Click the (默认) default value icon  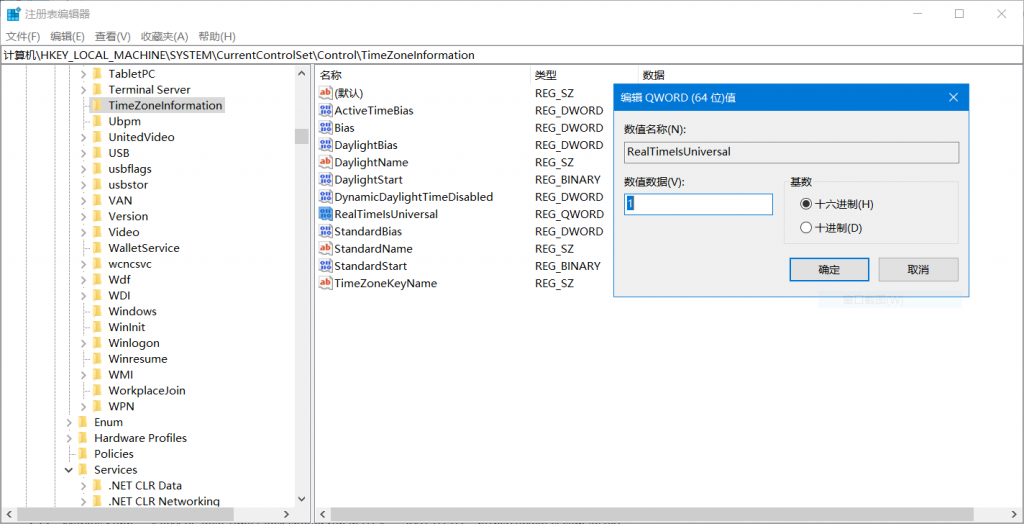coord(325,93)
